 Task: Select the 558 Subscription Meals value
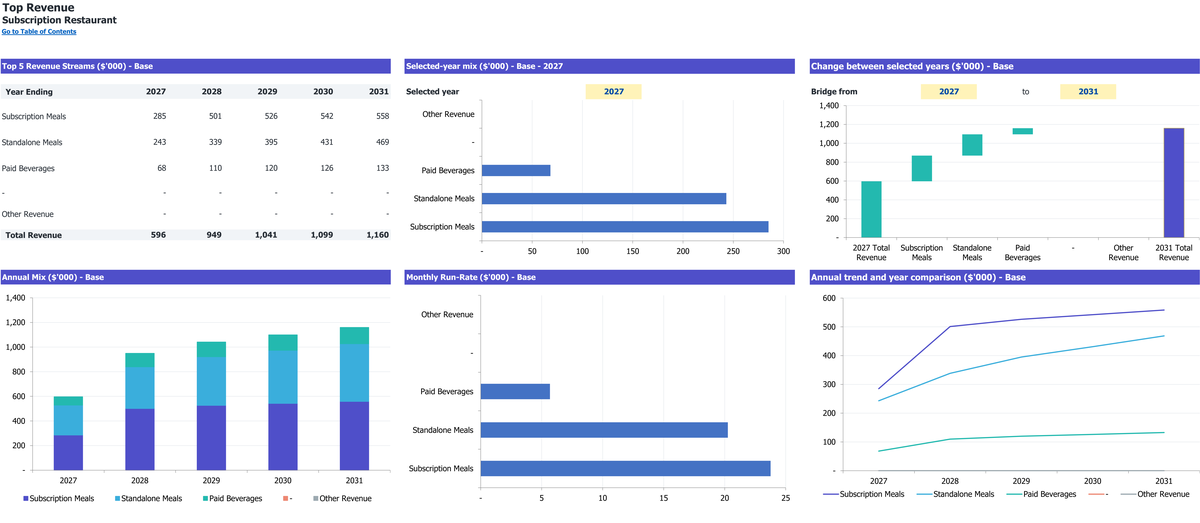pos(381,116)
